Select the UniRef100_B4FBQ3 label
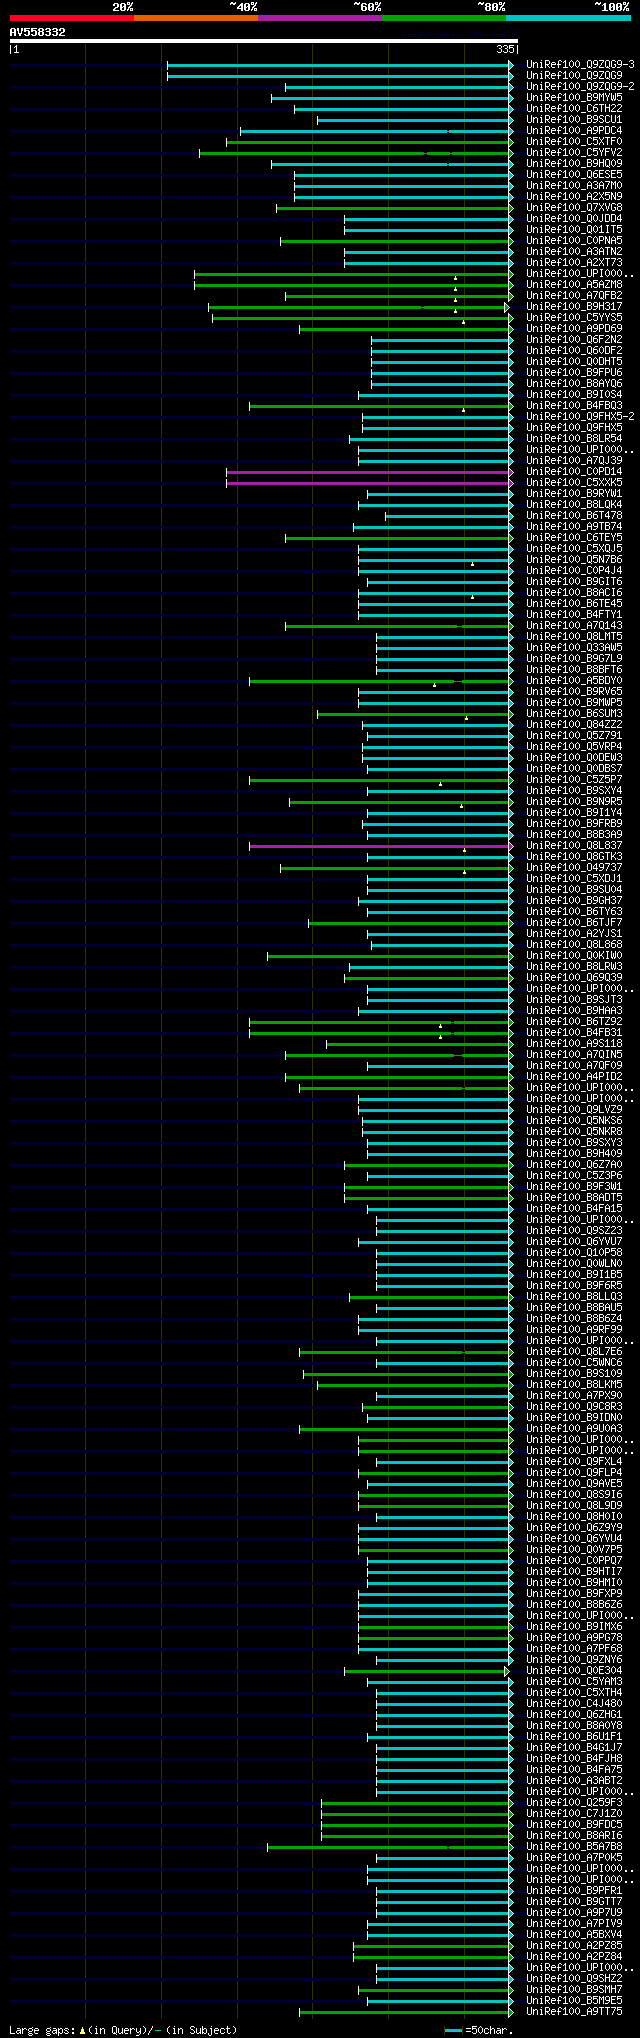The image size is (640, 2038). point(575,405)
